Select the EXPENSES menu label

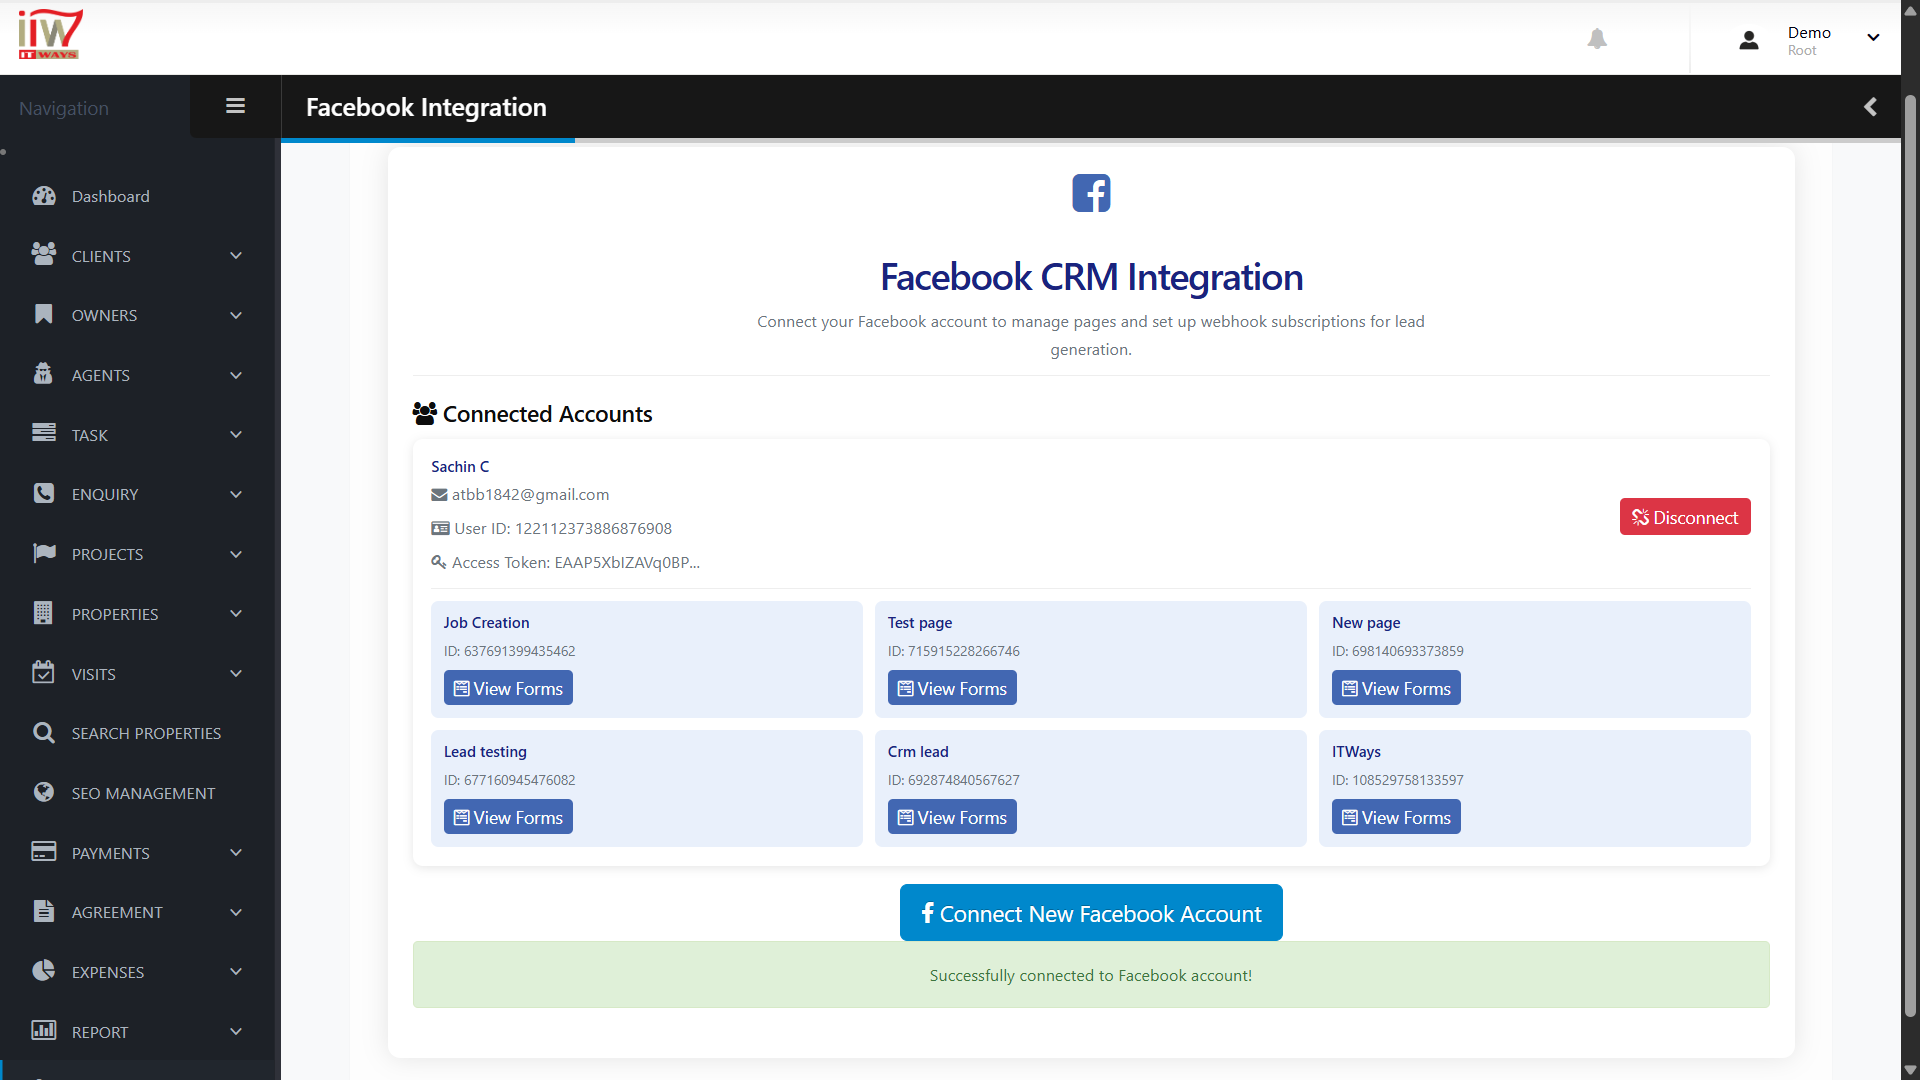tap(108, 973)
